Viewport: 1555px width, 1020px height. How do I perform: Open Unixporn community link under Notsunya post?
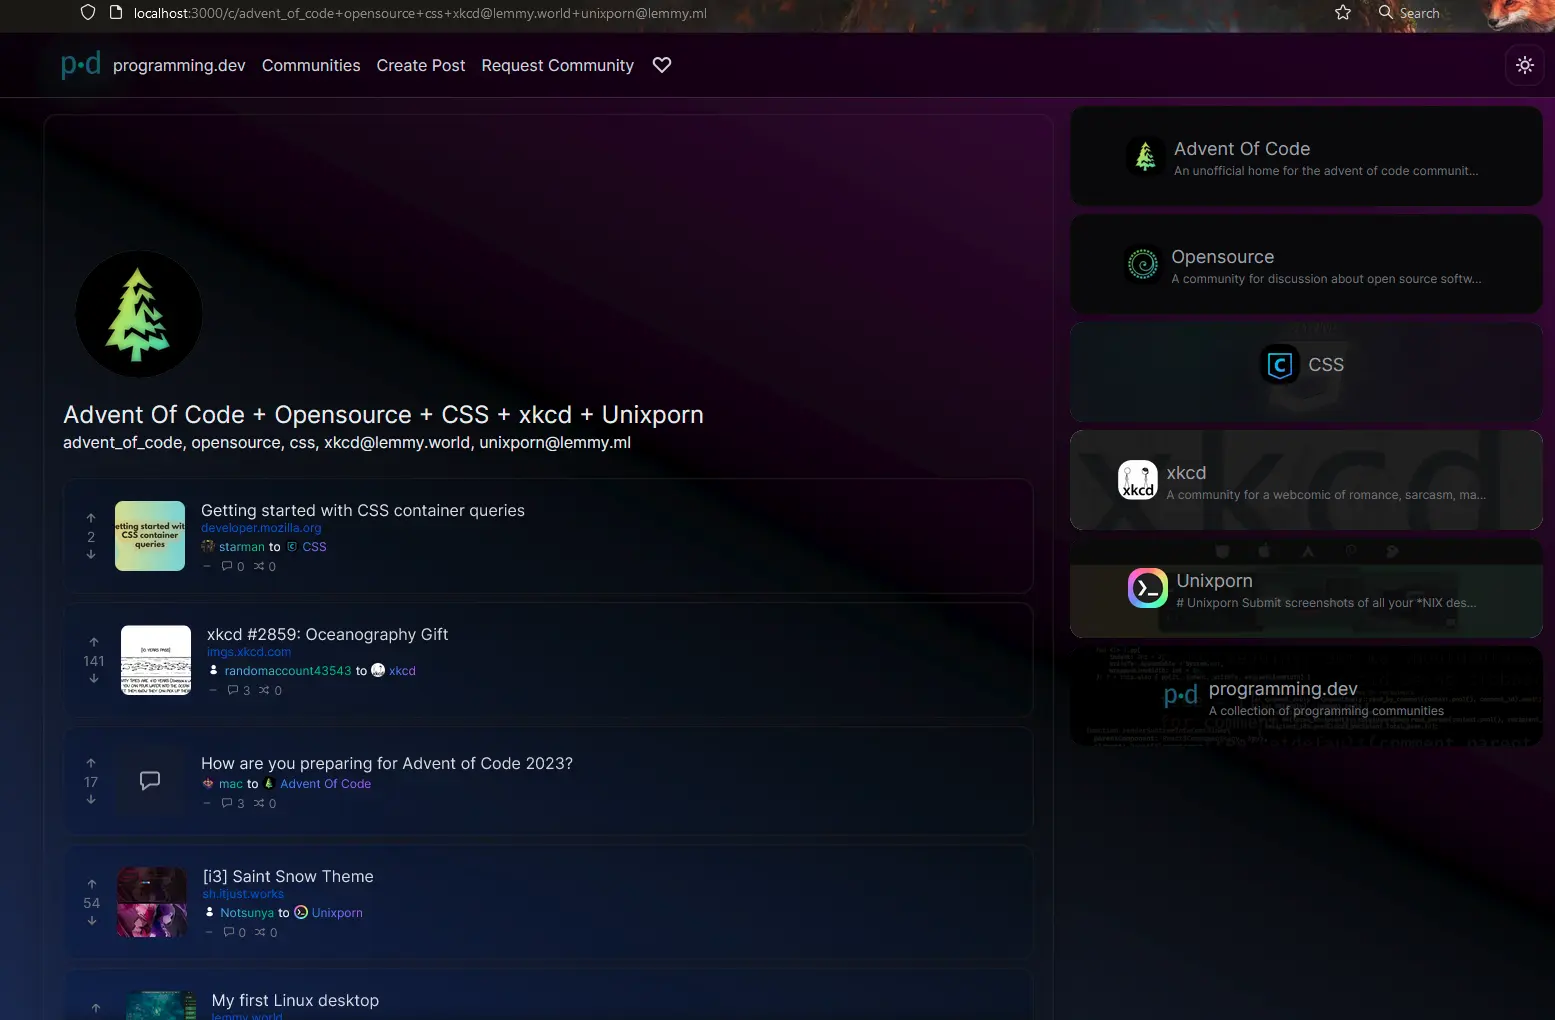[337, 913]
